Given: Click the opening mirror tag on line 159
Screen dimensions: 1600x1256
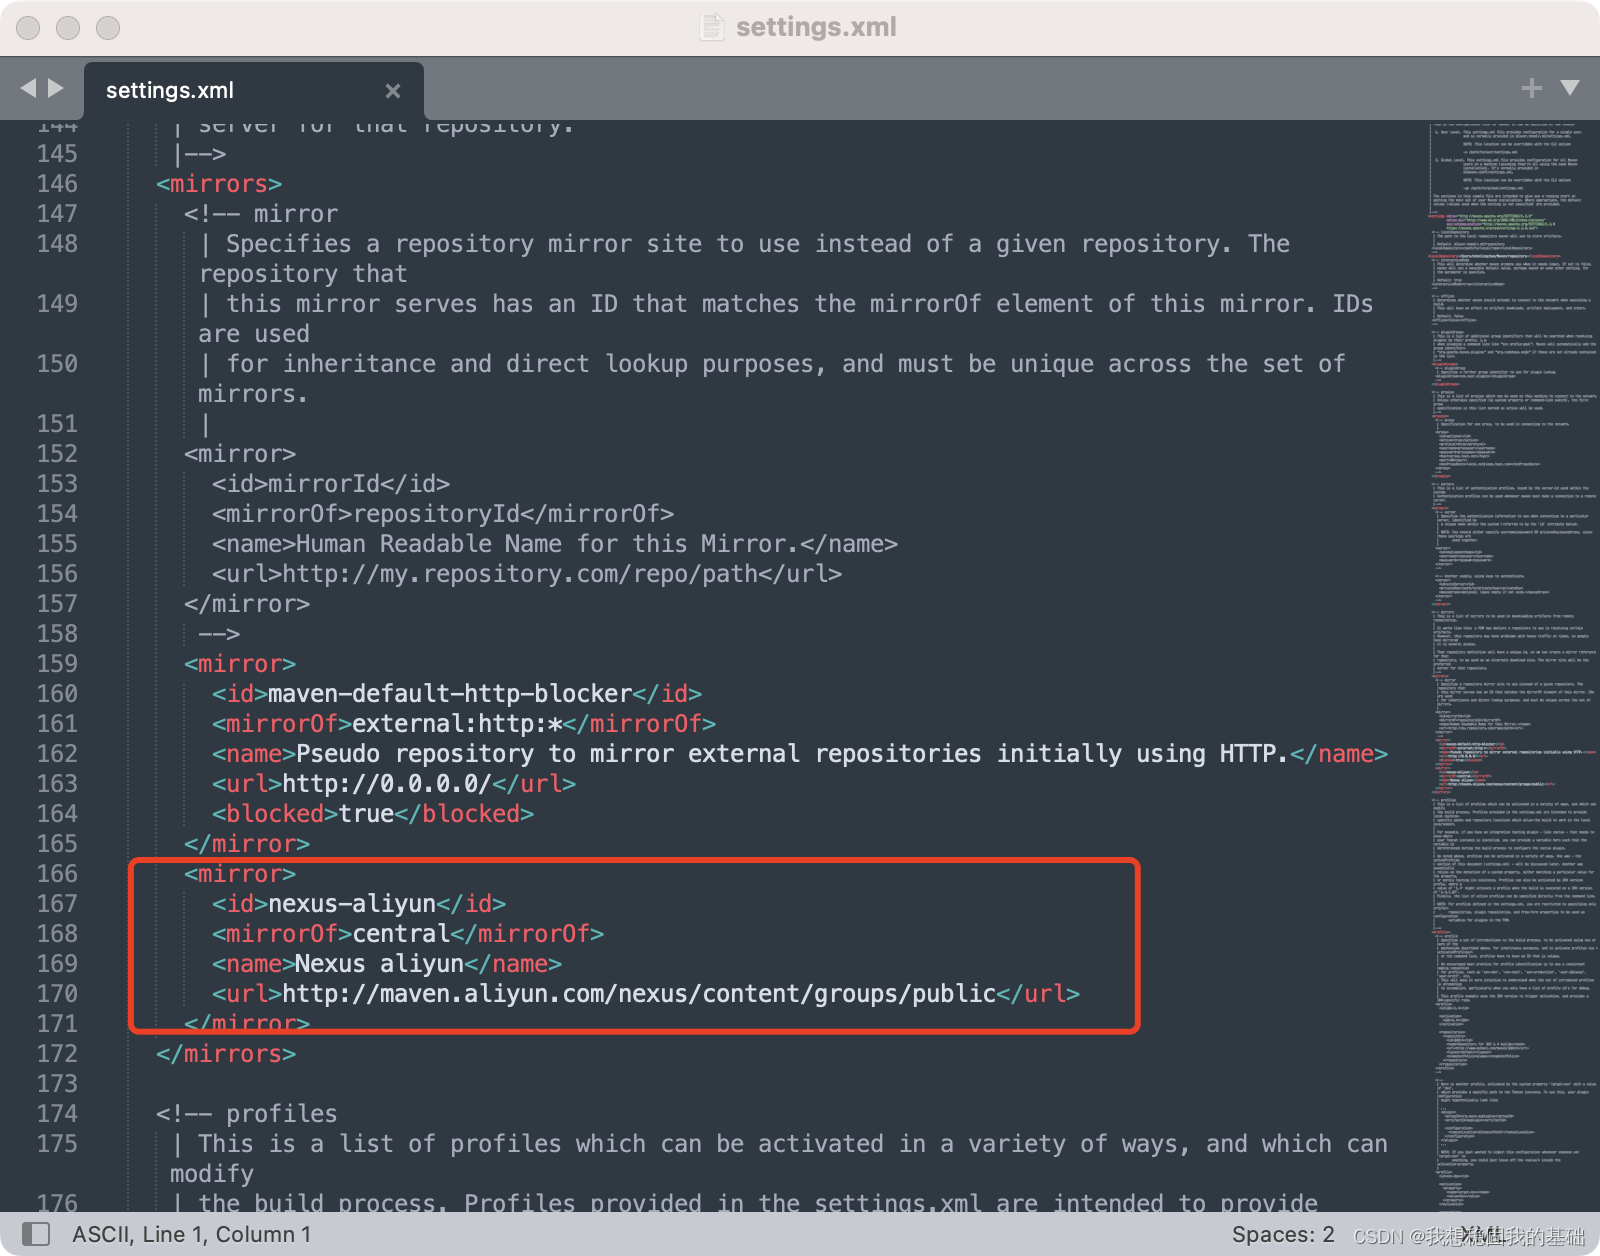Looking at the screenshot, I should point(240,664).
